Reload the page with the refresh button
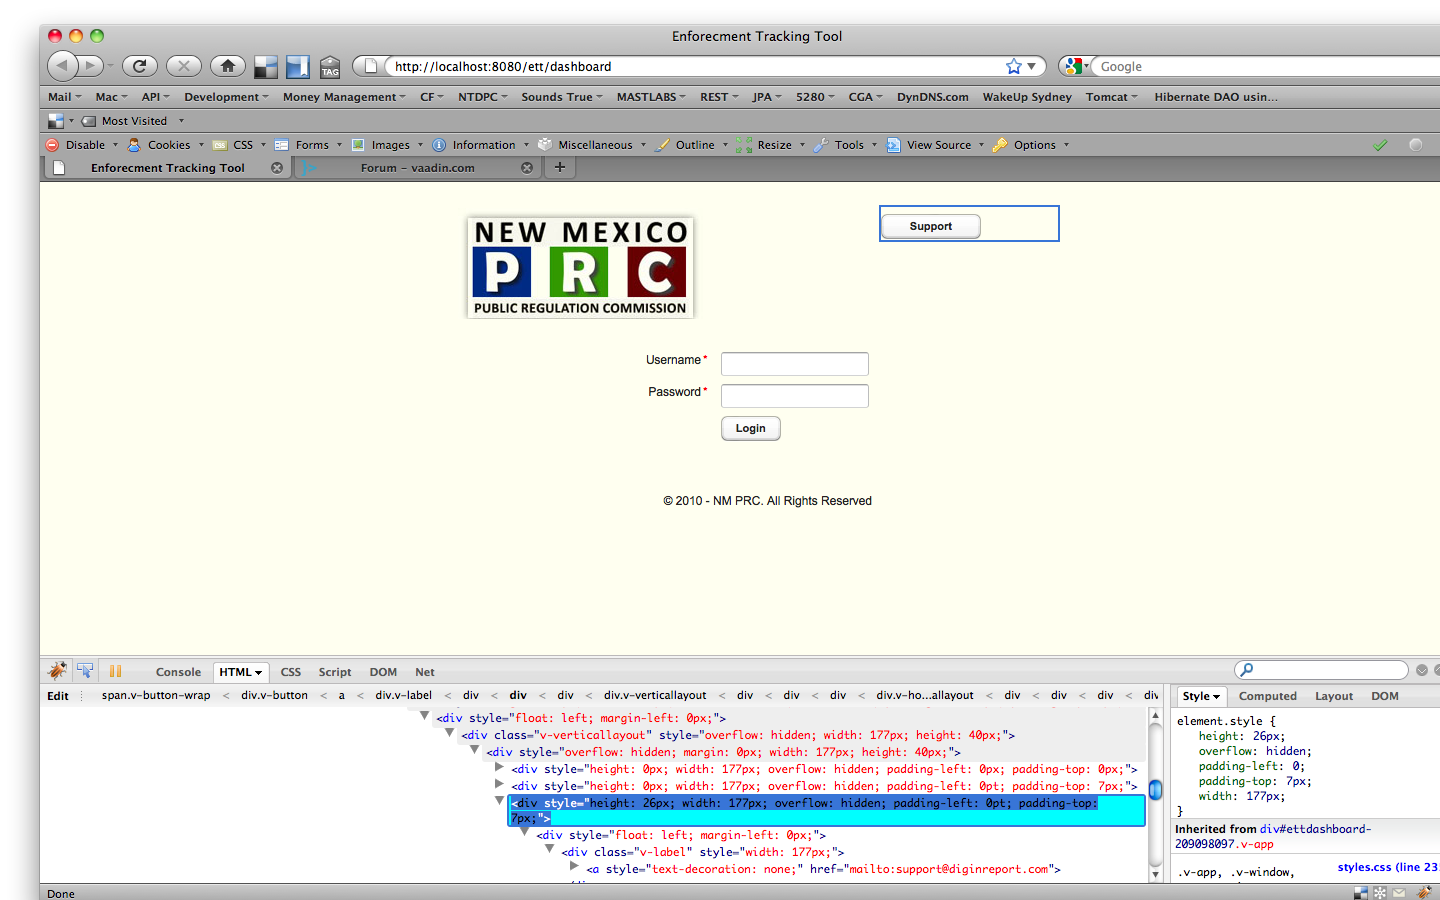The width and height of the screenshot is (1440, 900). click(x=140, y=66)
